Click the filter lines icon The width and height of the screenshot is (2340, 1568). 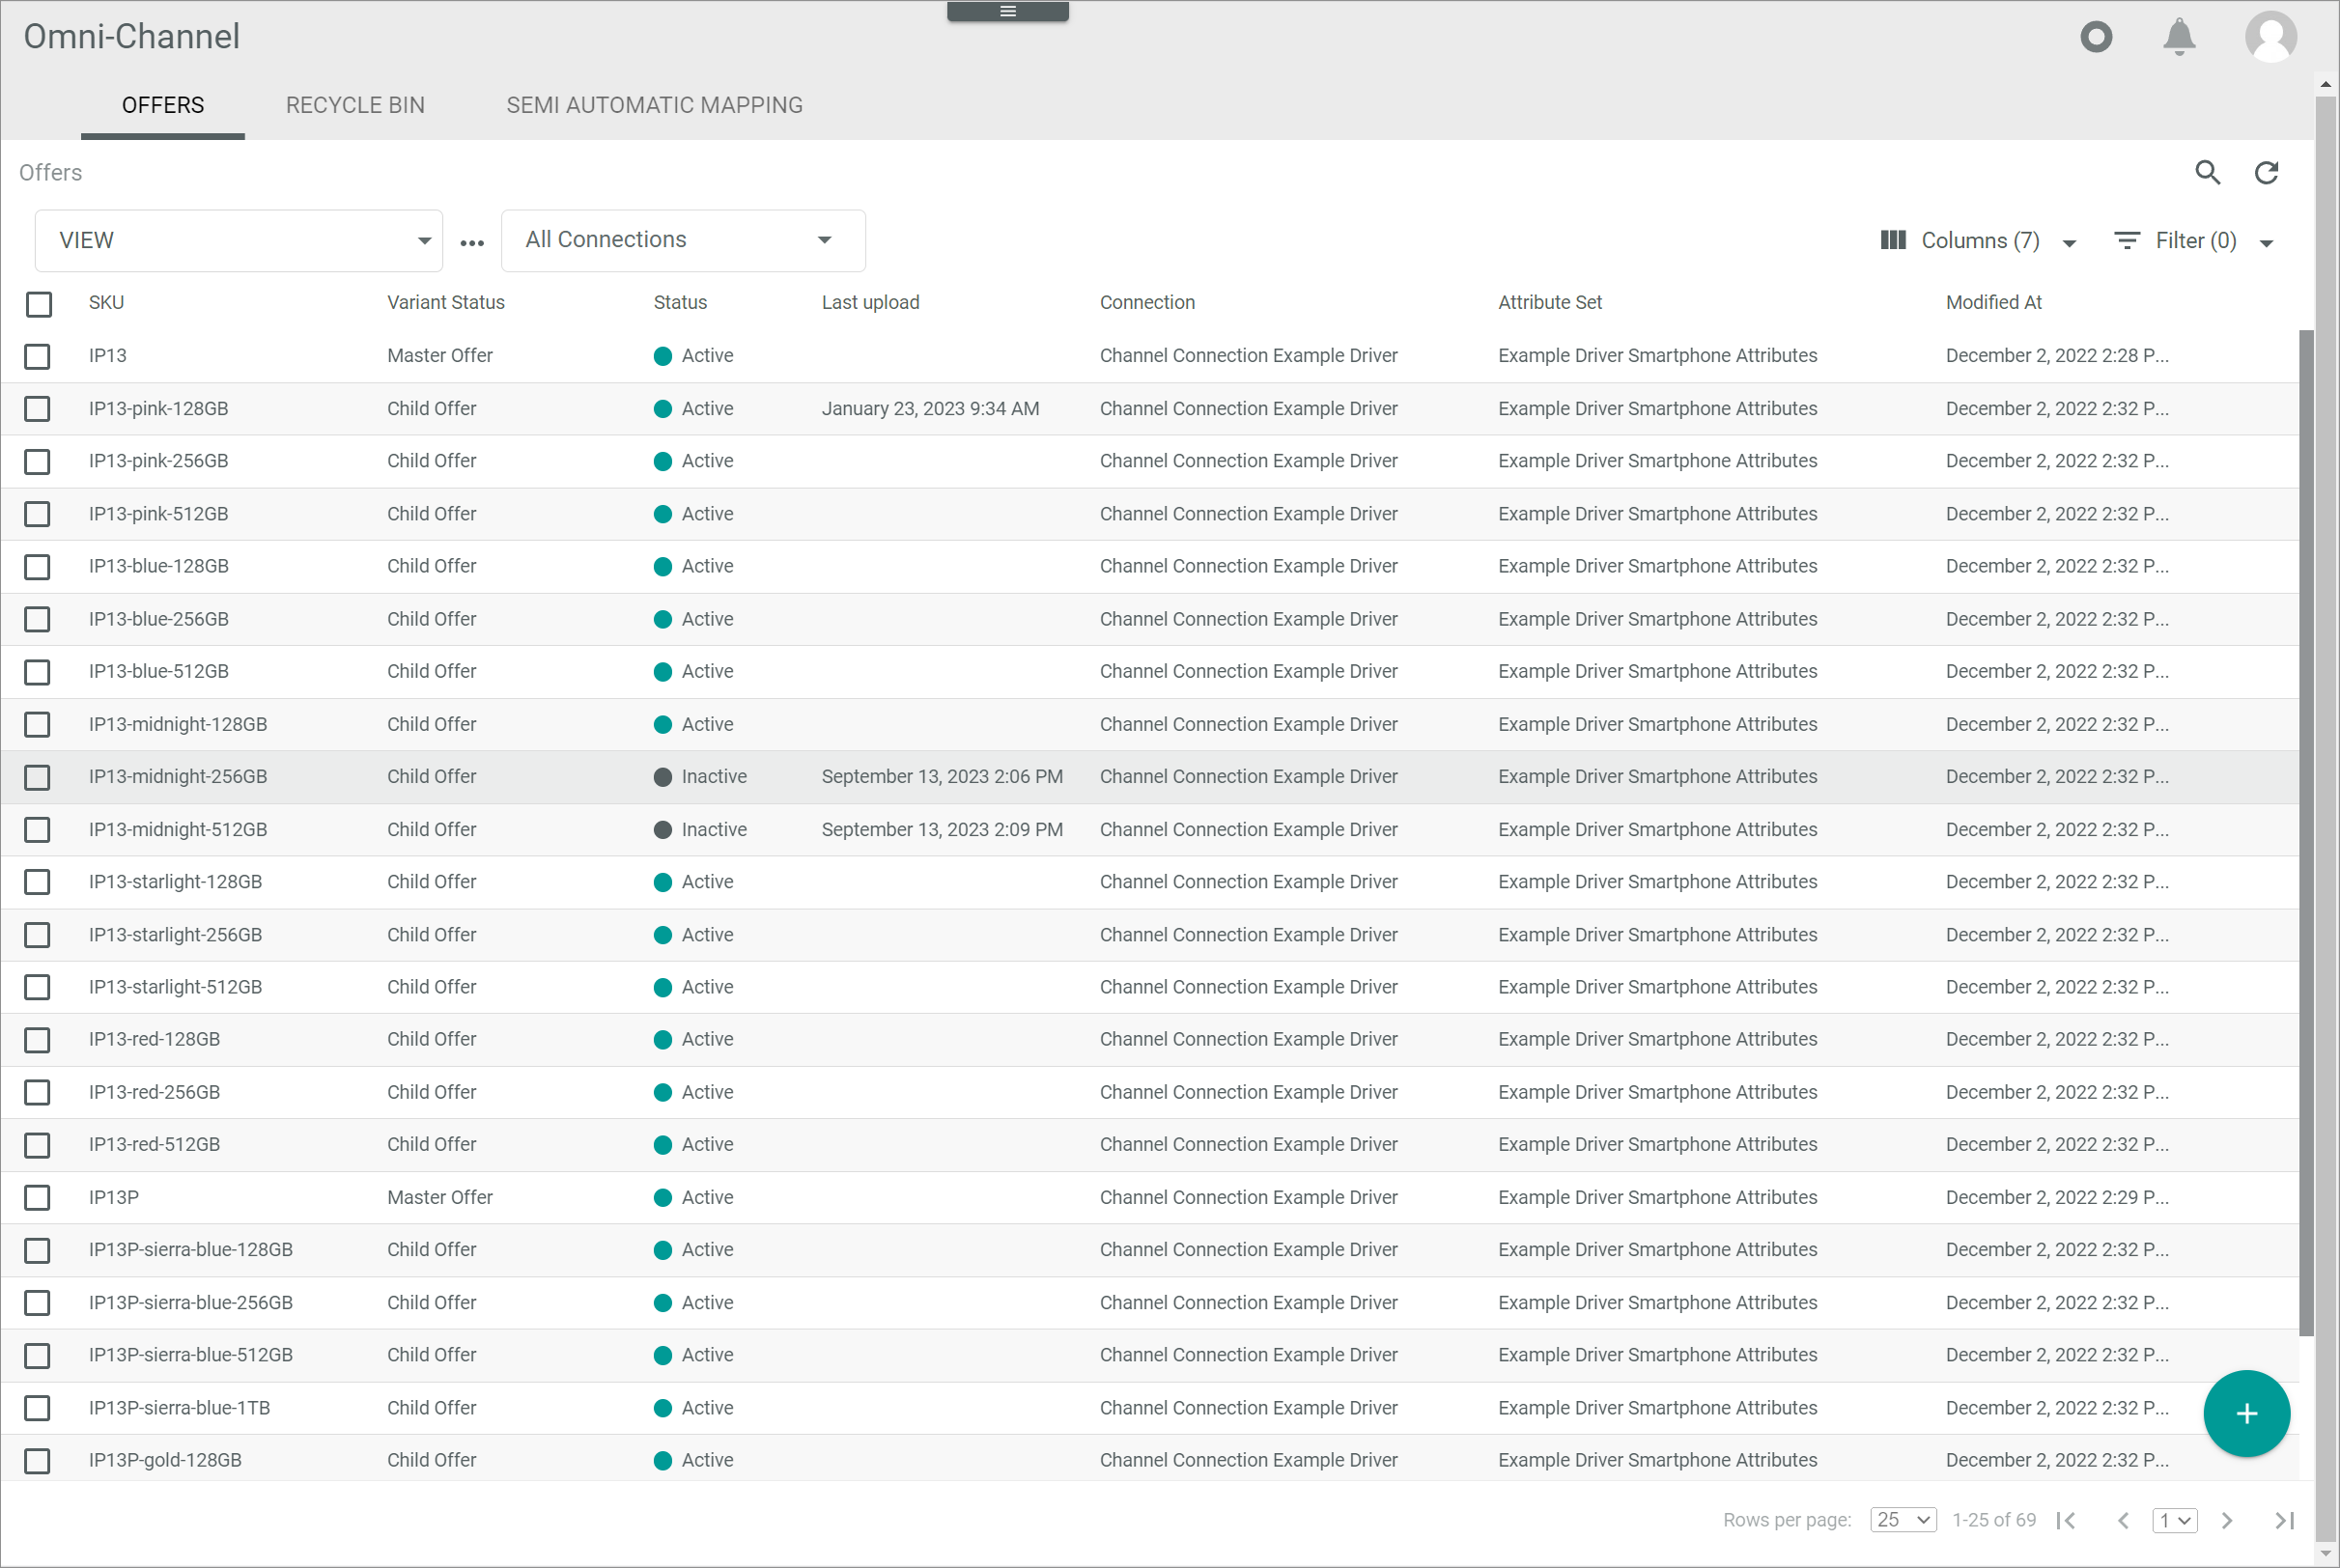(2126, 240)
